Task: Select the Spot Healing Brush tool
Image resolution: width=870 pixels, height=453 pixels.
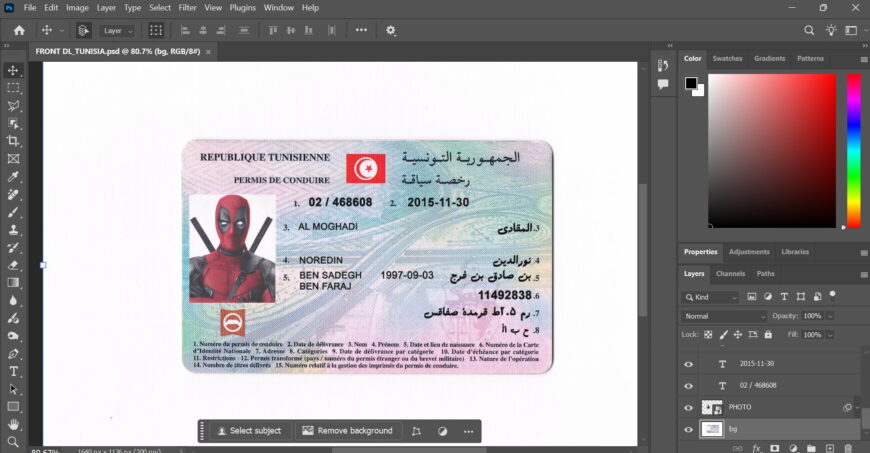Action: pyautogui.click(x=13, y=194)
